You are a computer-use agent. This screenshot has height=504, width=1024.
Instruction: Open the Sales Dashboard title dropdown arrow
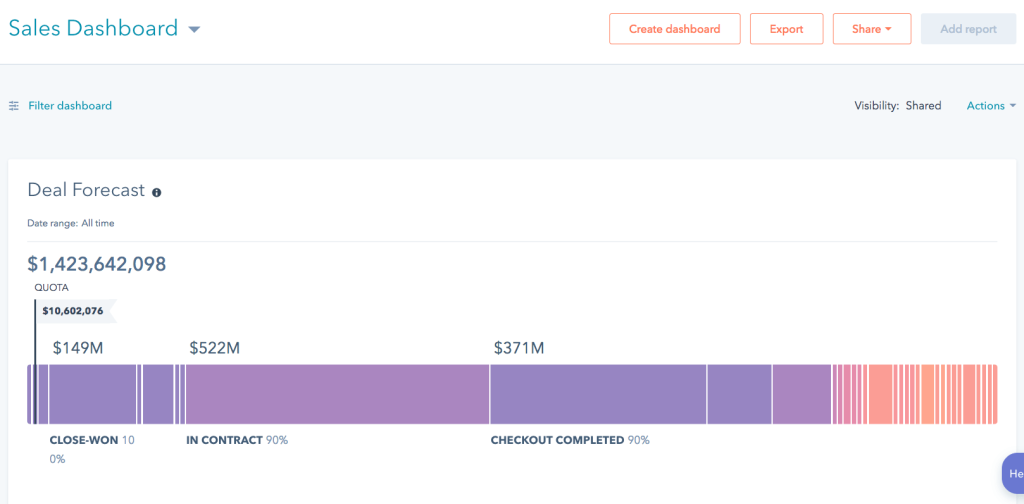tap(194, 29)
